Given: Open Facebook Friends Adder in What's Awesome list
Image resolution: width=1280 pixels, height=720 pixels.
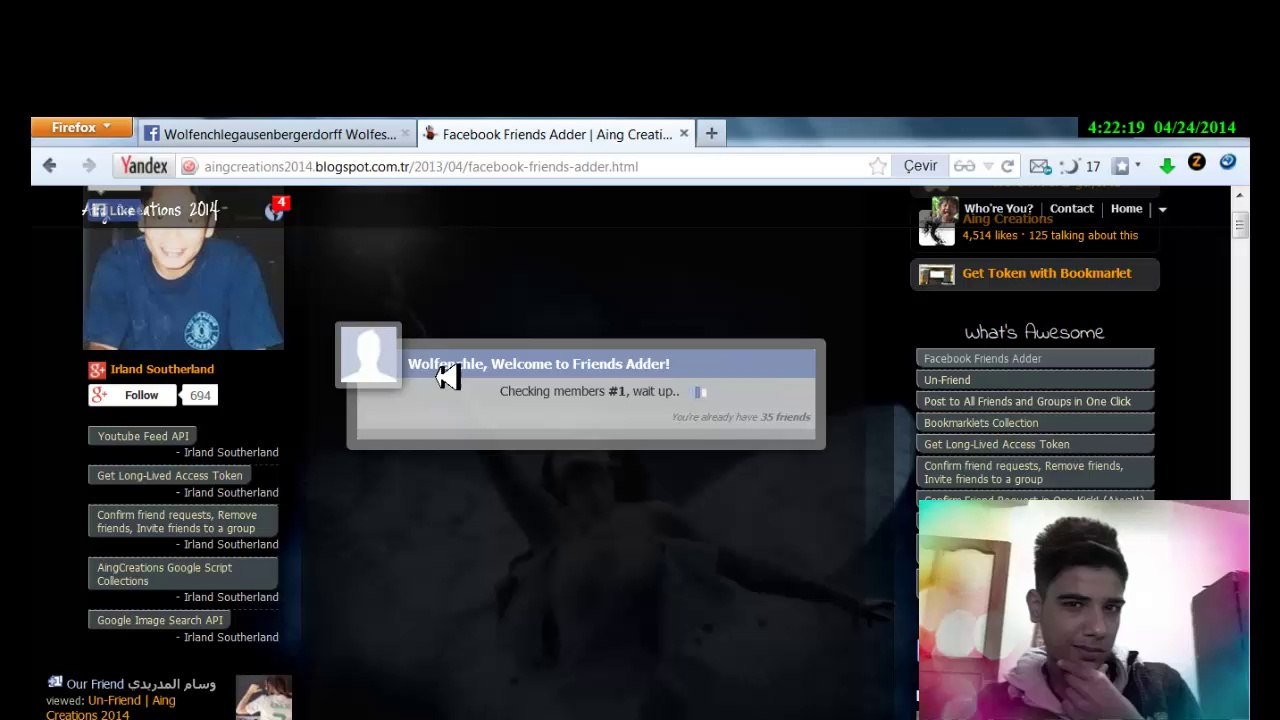Looking at the screenshot, I should 1035,359.
